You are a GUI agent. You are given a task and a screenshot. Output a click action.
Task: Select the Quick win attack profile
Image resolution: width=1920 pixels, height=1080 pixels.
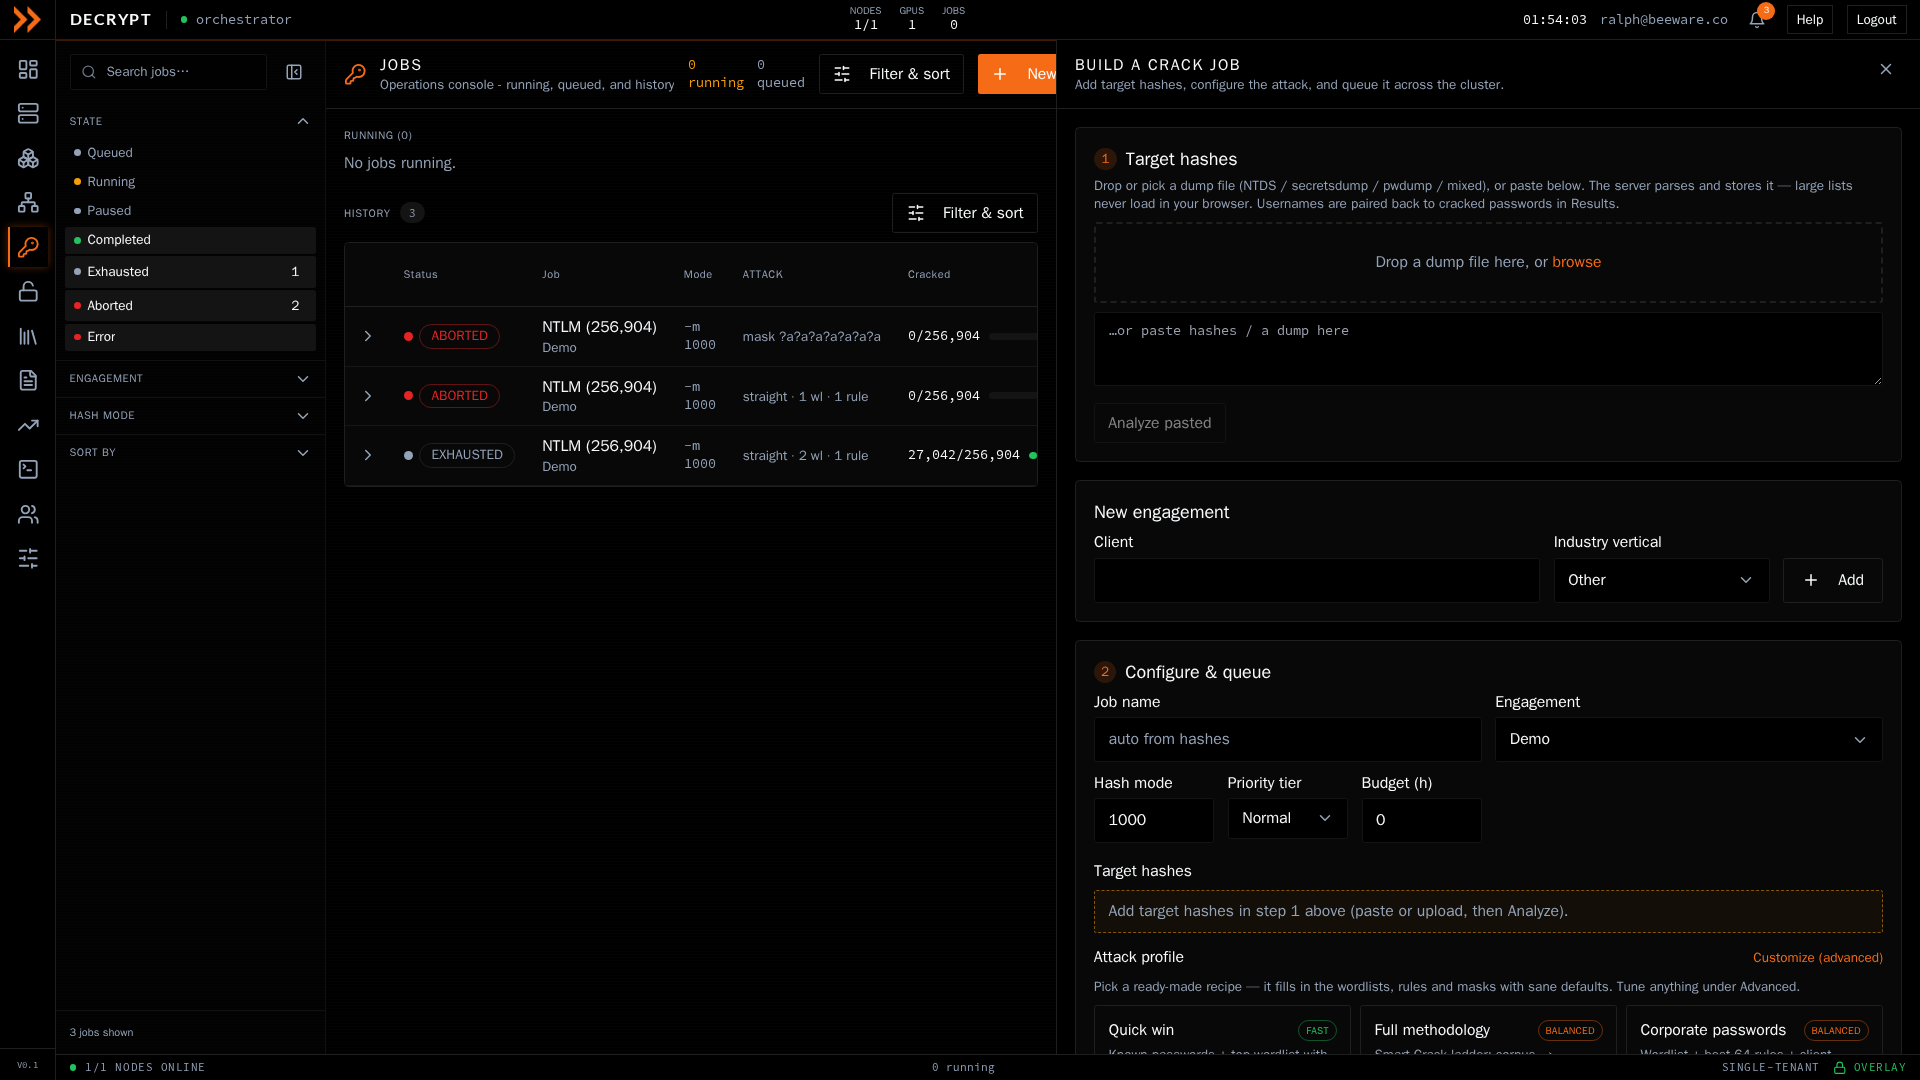1222,1030
